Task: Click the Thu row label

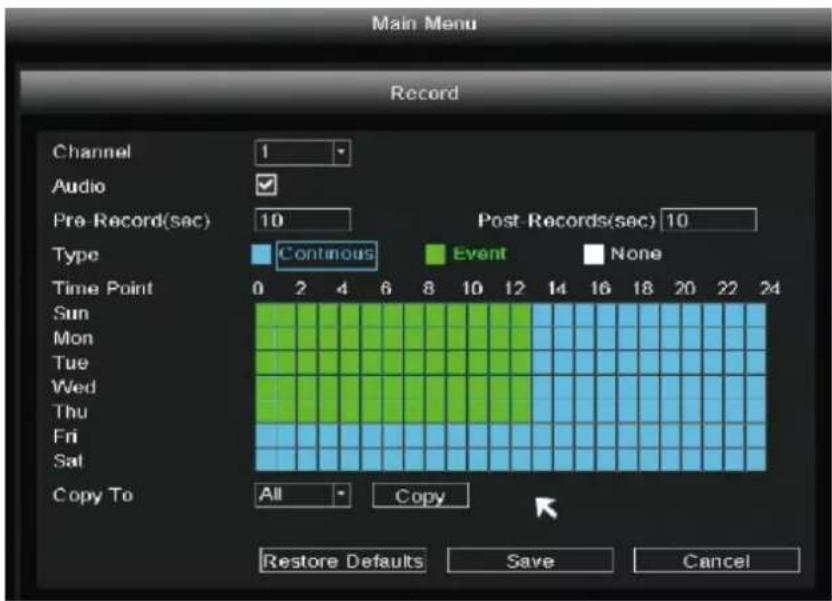Action: point(71,412)
